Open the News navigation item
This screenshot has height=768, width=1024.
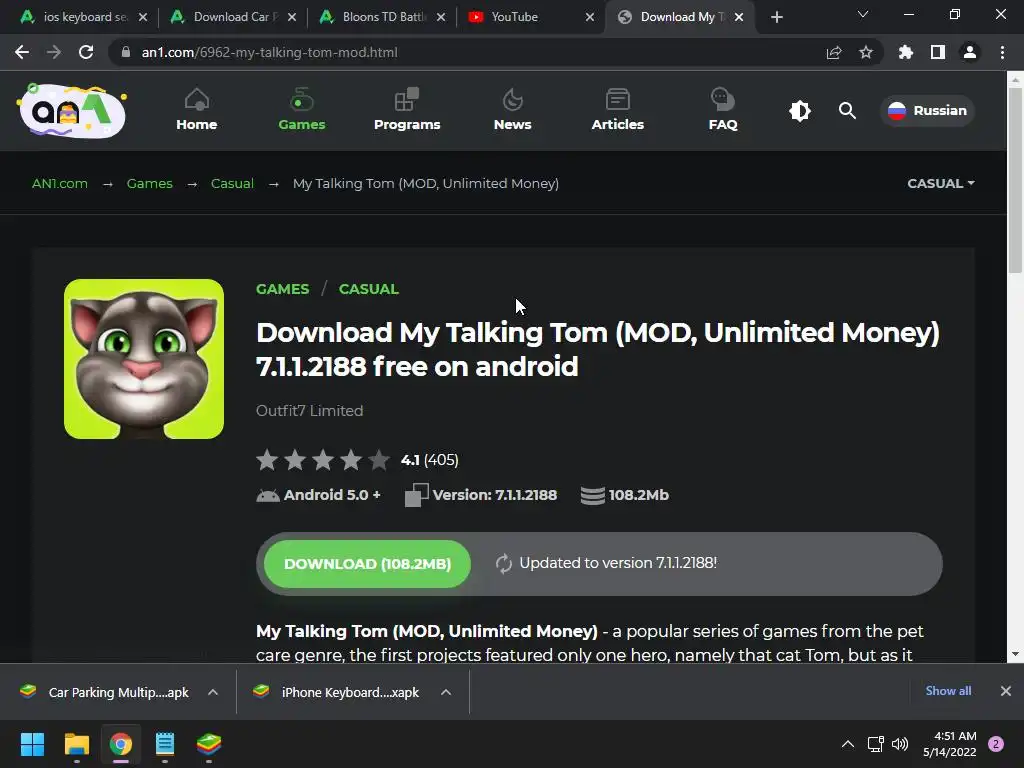tap(513, 110)
